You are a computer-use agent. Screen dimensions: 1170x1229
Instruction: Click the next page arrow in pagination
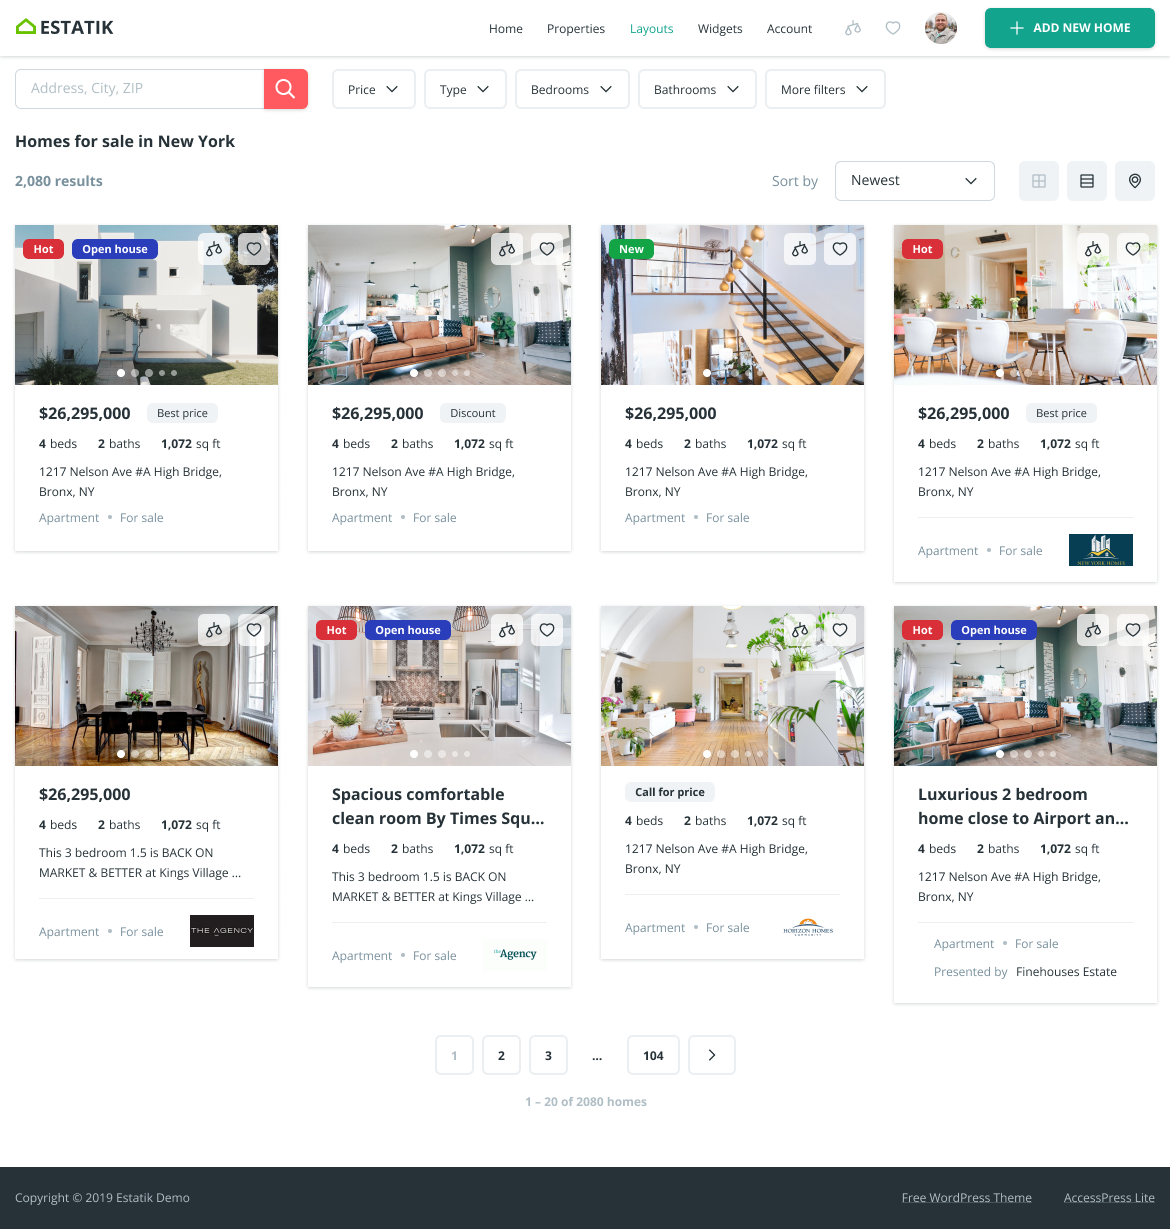(711, 1055)
